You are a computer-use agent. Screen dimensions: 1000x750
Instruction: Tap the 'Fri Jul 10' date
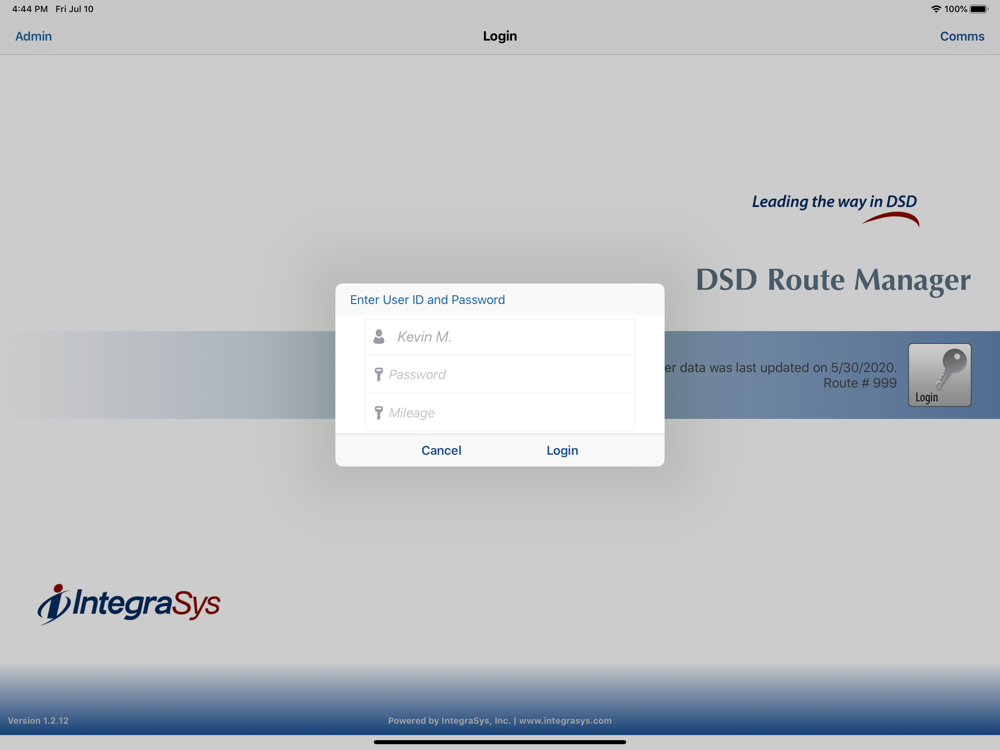tap(75, 9)
